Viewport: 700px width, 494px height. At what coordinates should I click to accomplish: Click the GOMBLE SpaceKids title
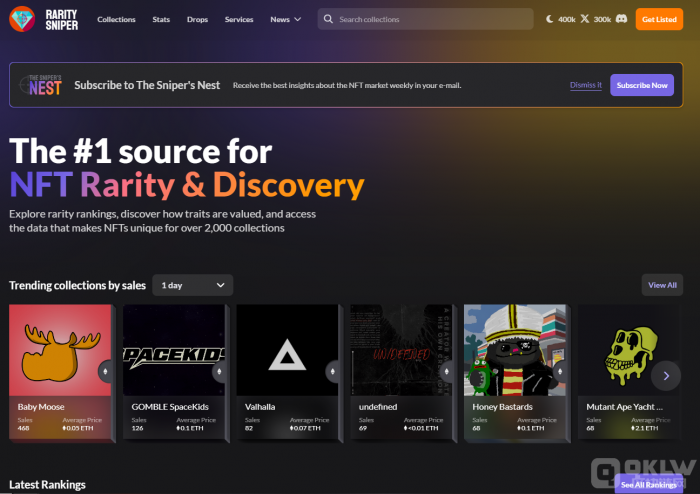click(170, 407)
